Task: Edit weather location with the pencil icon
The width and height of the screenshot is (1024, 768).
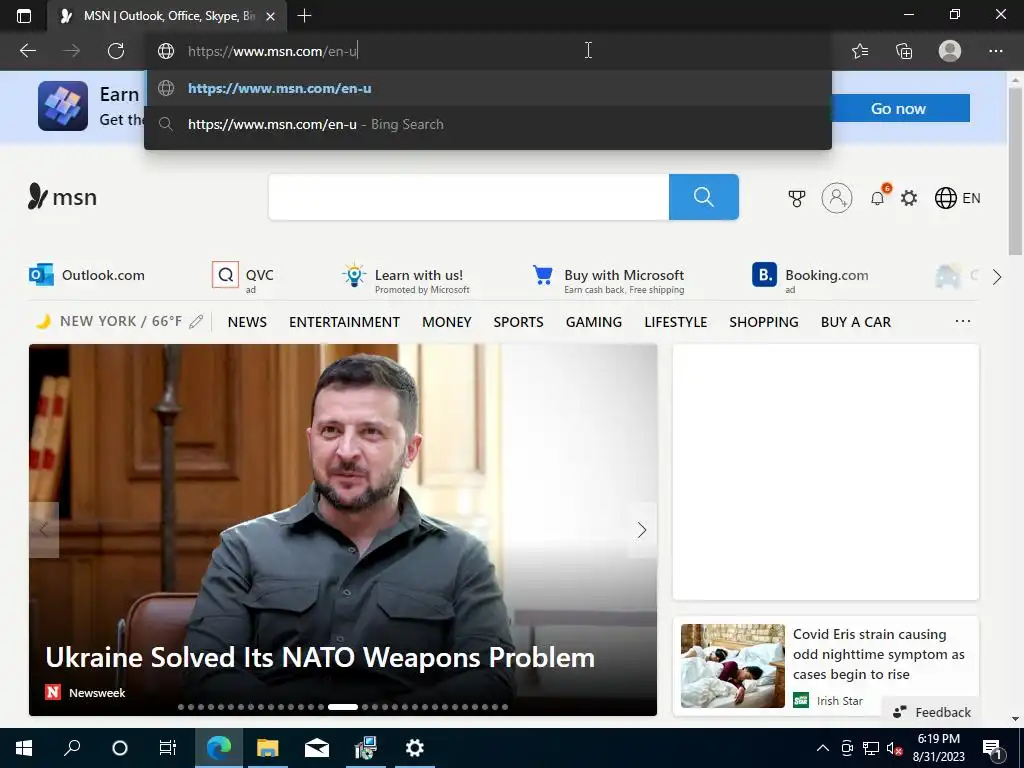Action: click(x=196, y=321)
